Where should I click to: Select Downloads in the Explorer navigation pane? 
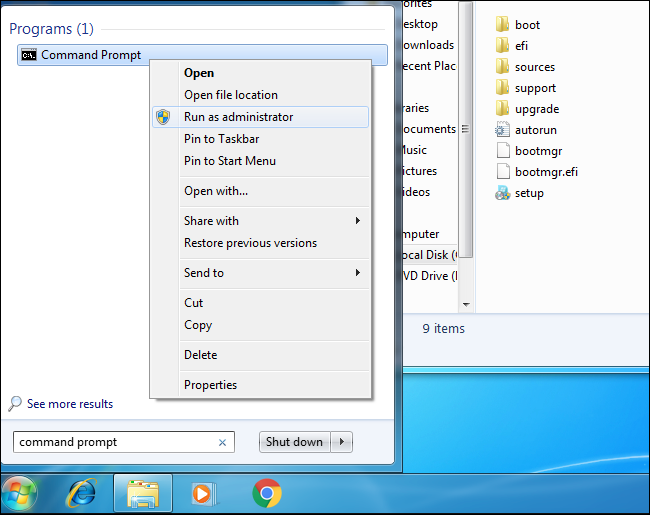(x=428, y=45)
